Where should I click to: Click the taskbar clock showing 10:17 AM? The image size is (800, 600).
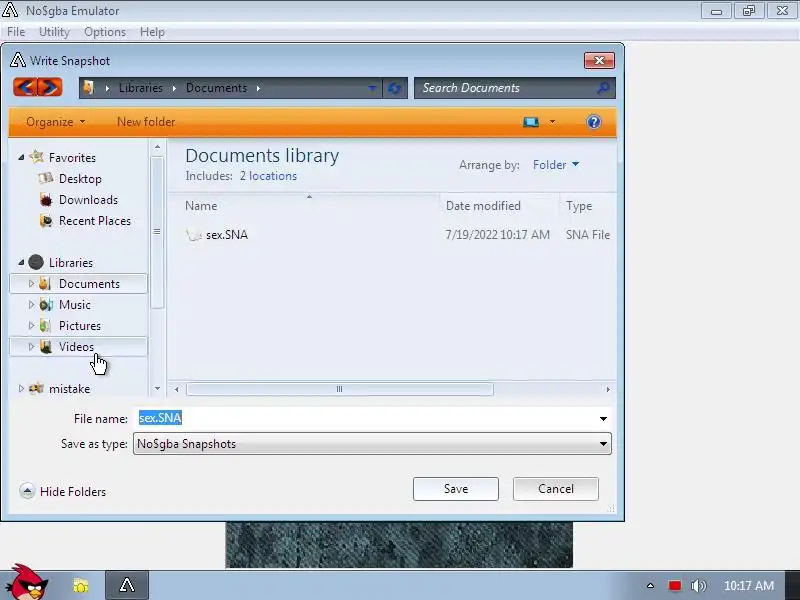[748, 586]
